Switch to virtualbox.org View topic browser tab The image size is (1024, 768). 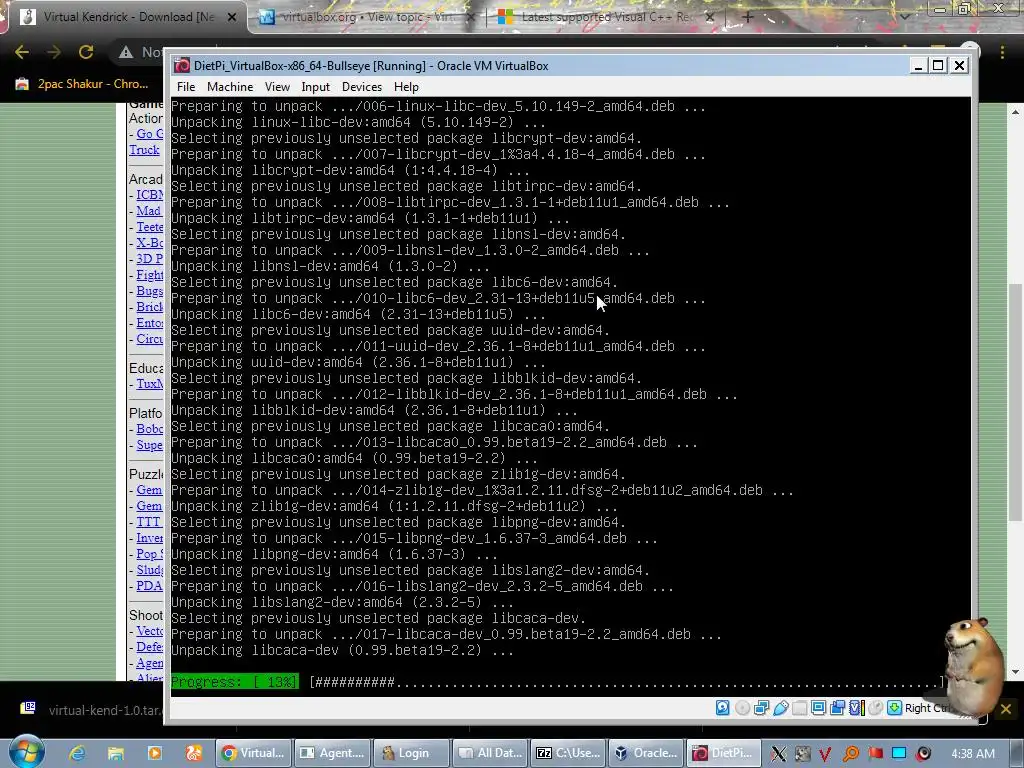click(x=367, y=17)
